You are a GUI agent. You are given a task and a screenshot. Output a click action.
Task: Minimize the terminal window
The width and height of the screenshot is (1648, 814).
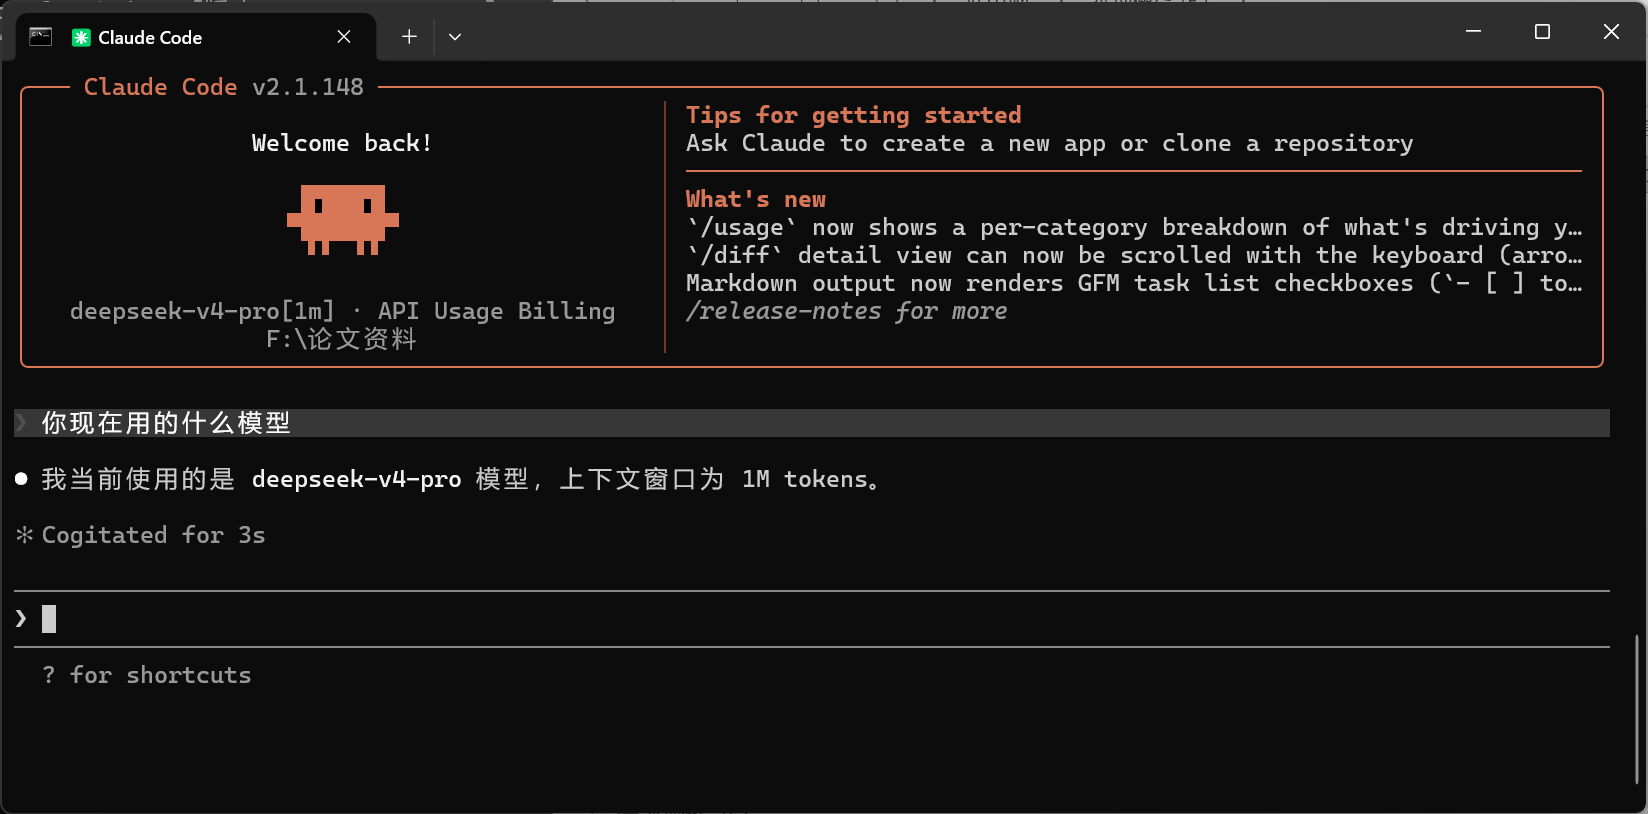(1473, 31)
